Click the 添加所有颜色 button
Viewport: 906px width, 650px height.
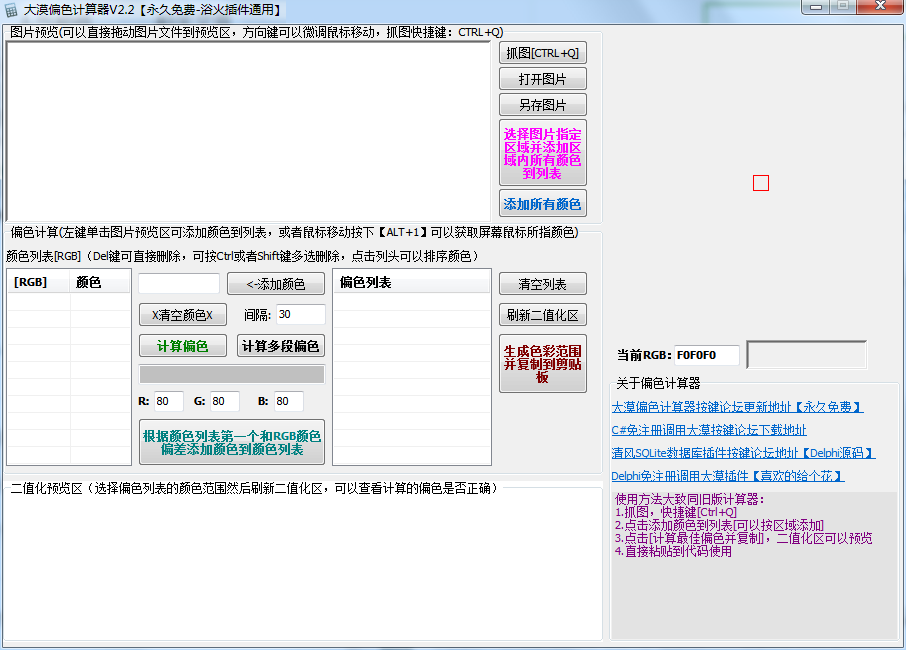click(543, 203)
